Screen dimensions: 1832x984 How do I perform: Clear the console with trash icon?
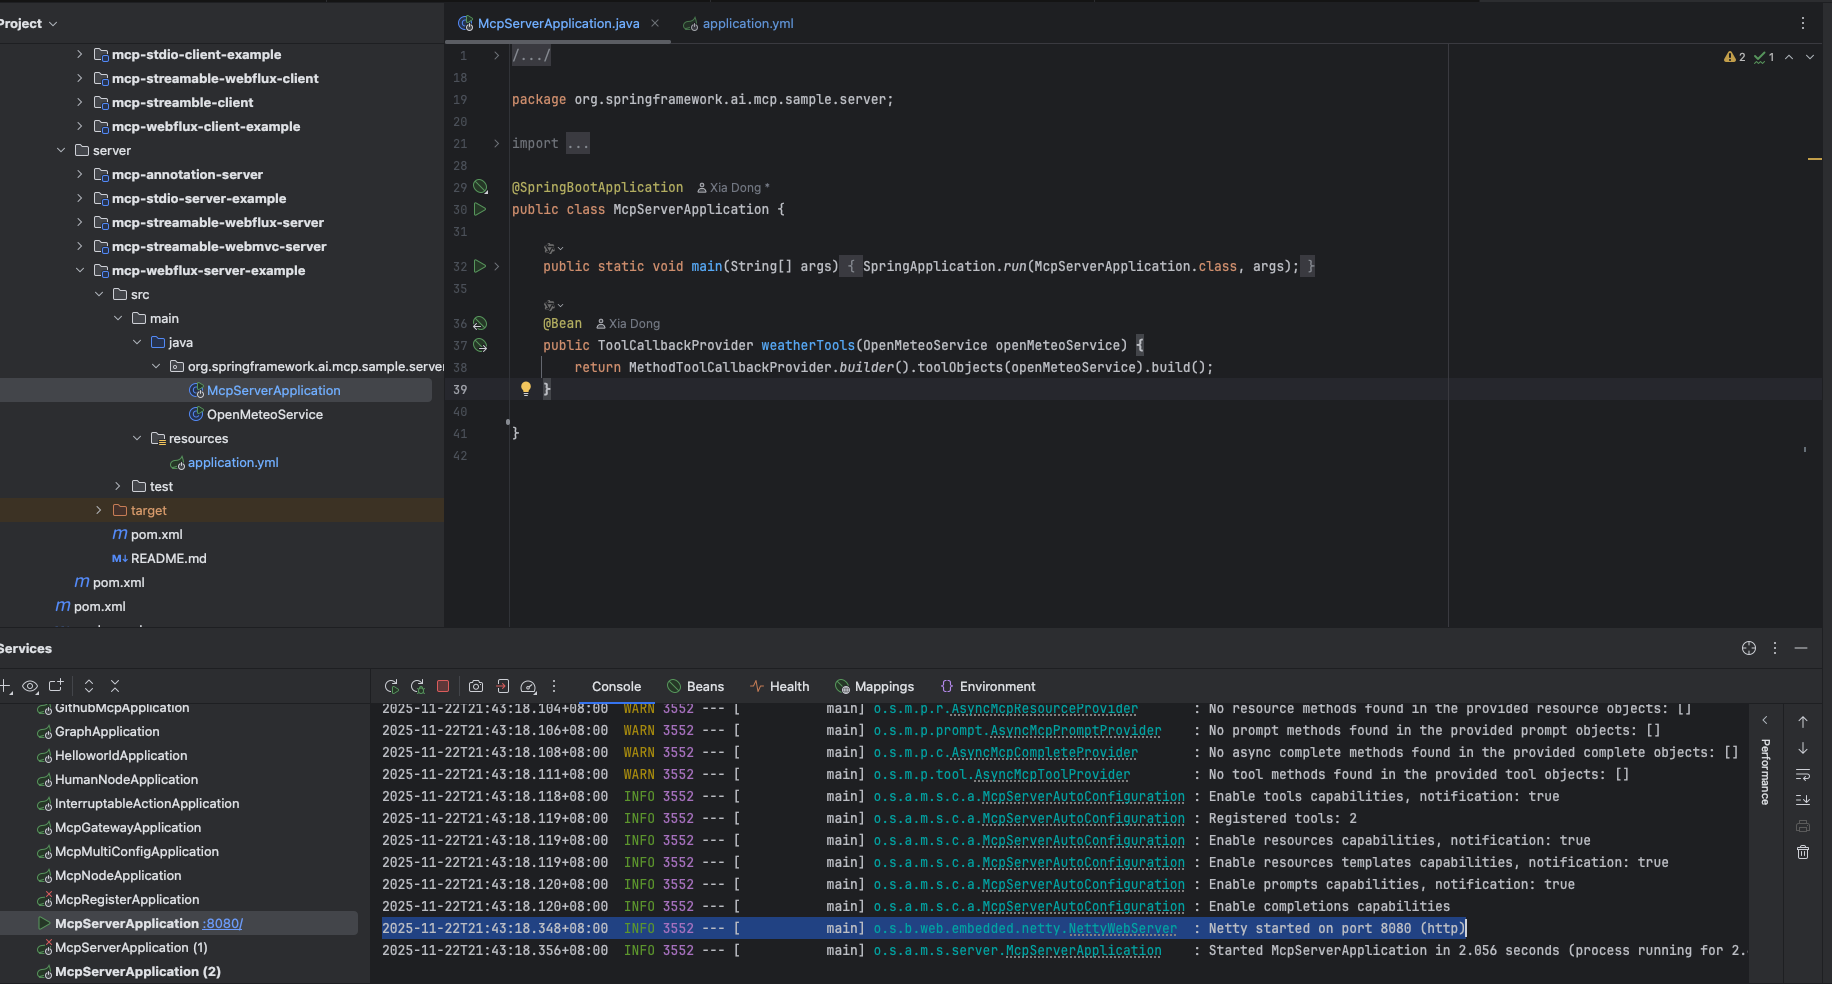coord(1803,852)
